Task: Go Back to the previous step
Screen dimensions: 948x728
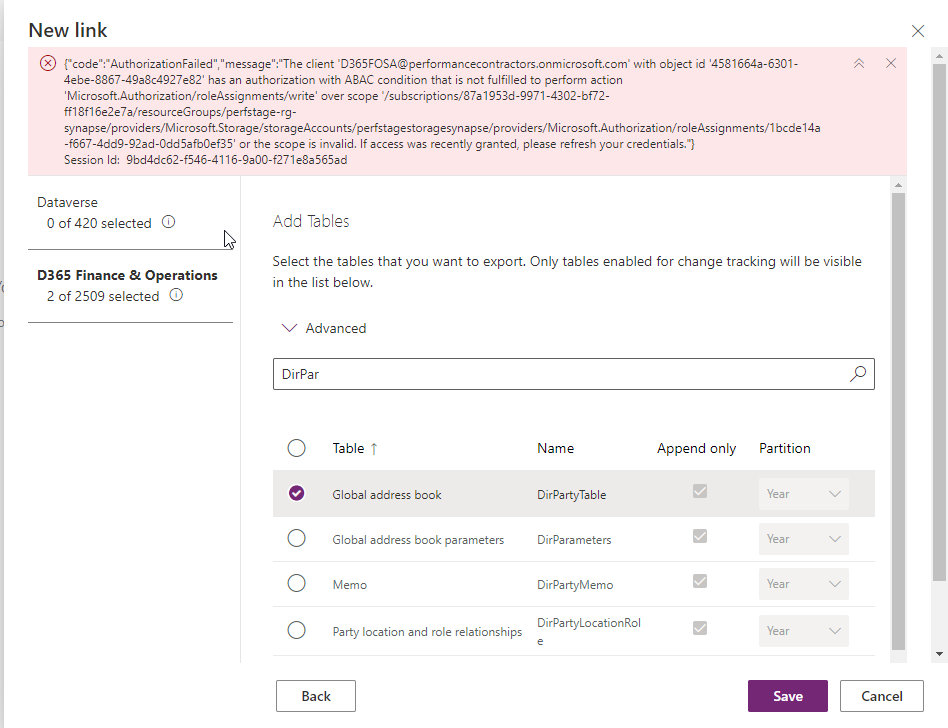Action: [x=315, y=695]
